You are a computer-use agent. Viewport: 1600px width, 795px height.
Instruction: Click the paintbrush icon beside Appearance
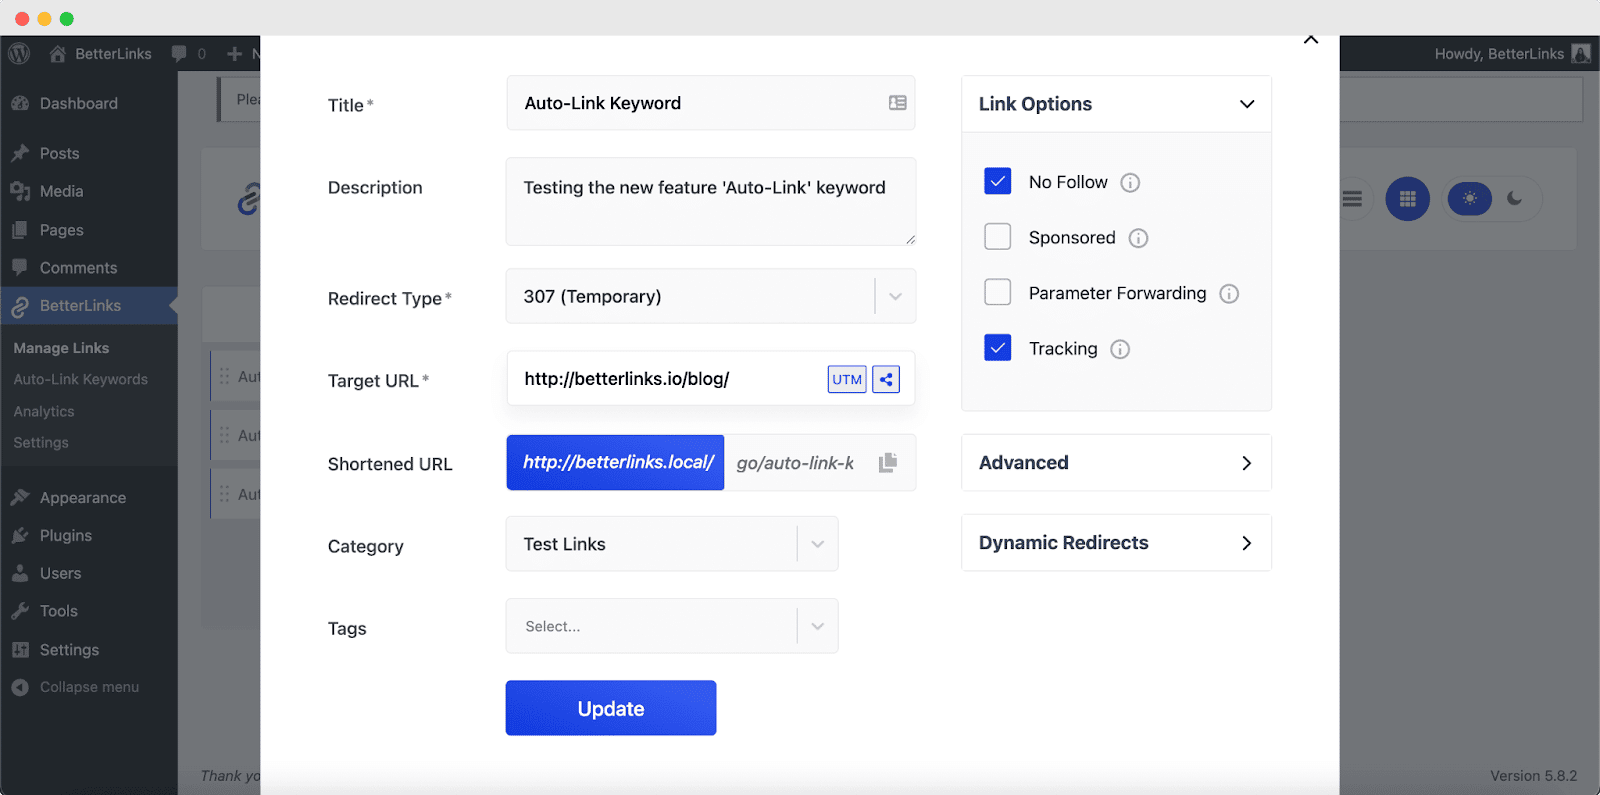pos(20,498)
